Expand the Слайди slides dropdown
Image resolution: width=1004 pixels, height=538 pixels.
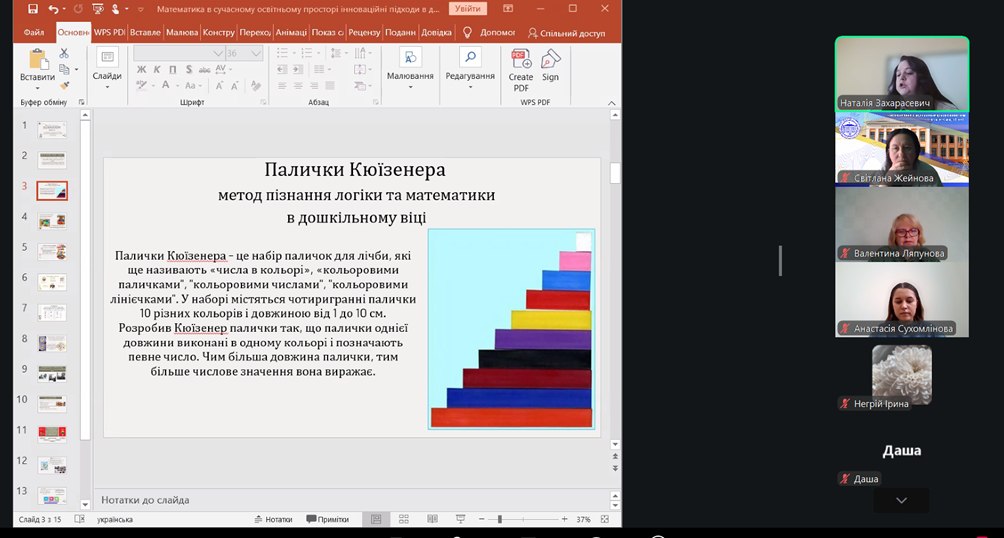107,82
